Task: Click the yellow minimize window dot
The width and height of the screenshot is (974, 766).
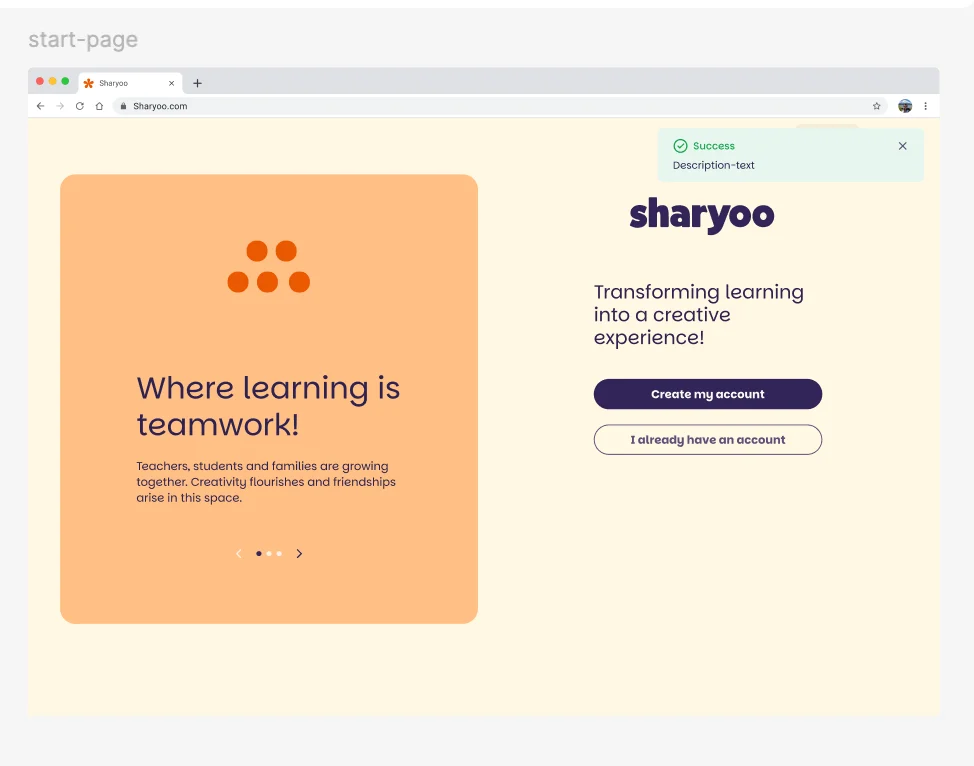Action: tap(52, 81)
